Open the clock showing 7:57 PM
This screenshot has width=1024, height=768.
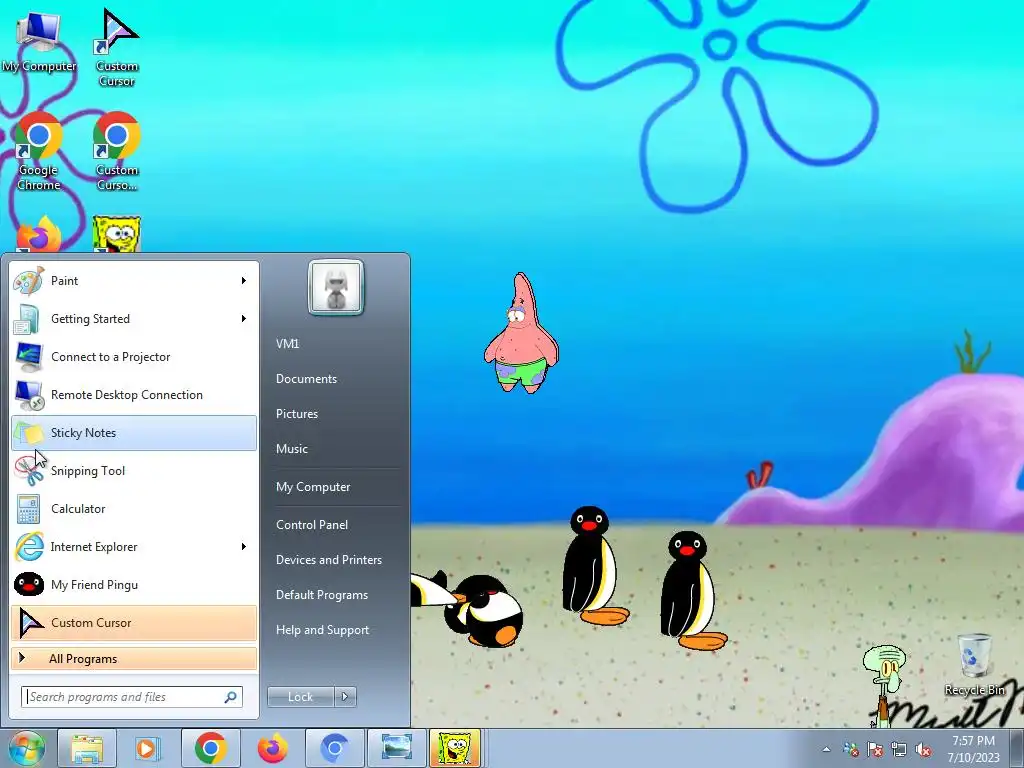pos(974,749)
